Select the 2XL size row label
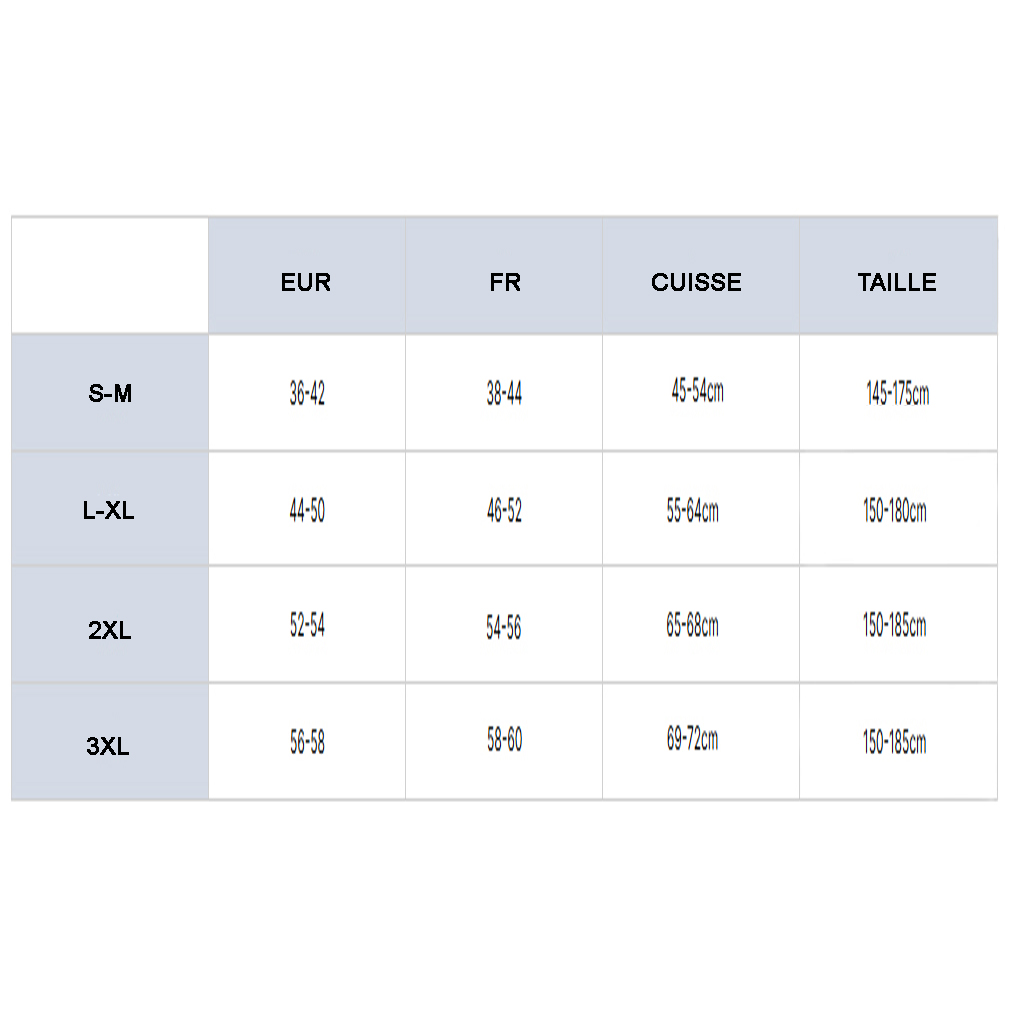 [x=110, y=631]
